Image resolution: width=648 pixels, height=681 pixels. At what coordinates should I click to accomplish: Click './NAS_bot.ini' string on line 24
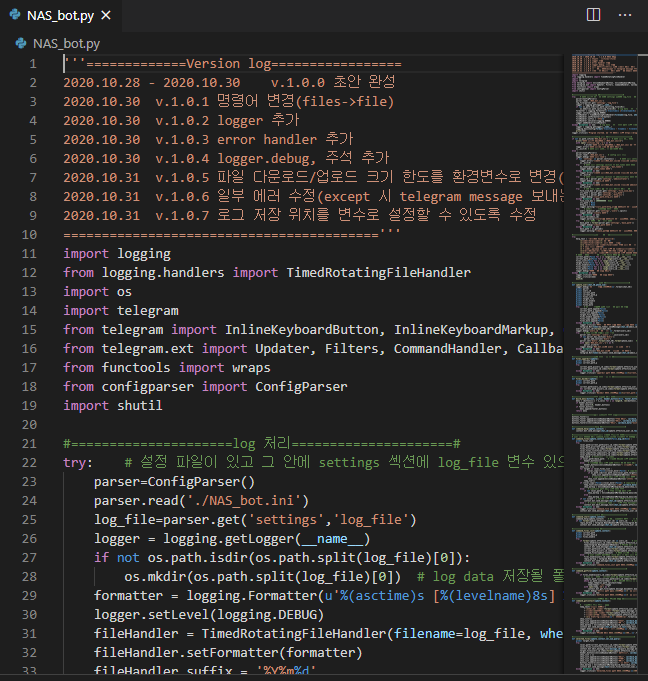(244, 501)
